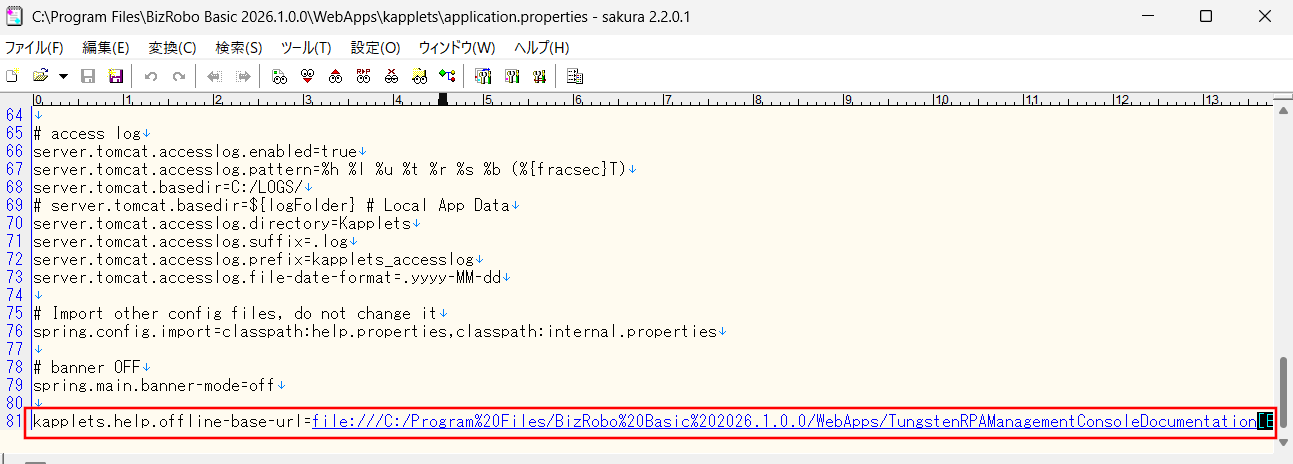Open Search with the binoculars icon
Viewport: 1293px width, 464px height.
click(280, 76)
